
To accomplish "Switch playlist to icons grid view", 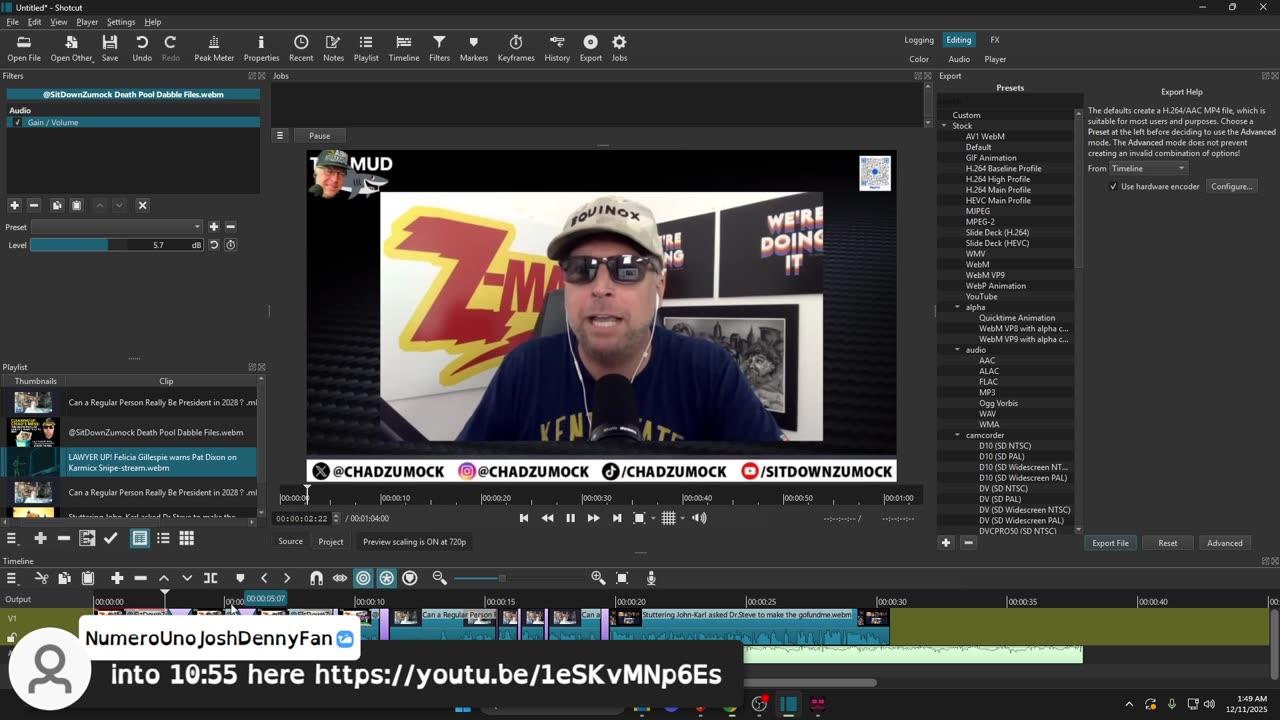I will coord(187,538).
